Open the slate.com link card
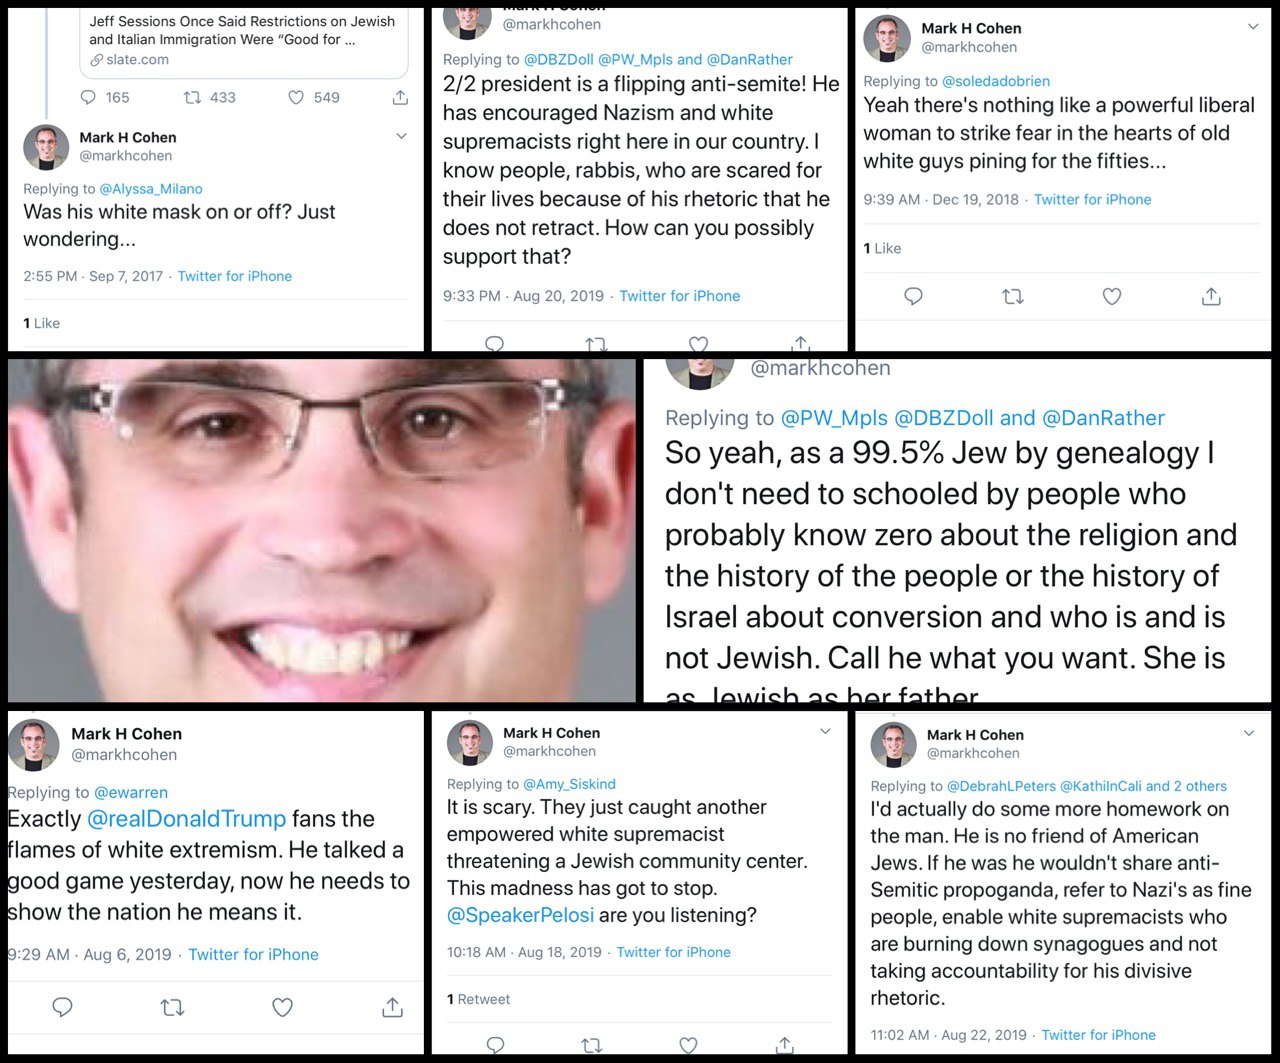The width and height of the screenshot is (1280, 1063). pos(244,39)
